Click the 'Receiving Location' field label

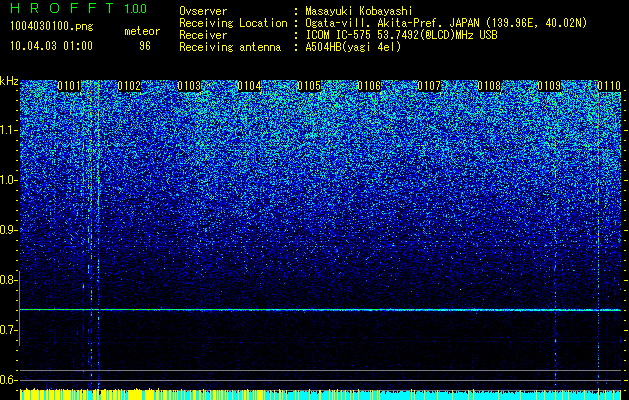click(233, 23)
